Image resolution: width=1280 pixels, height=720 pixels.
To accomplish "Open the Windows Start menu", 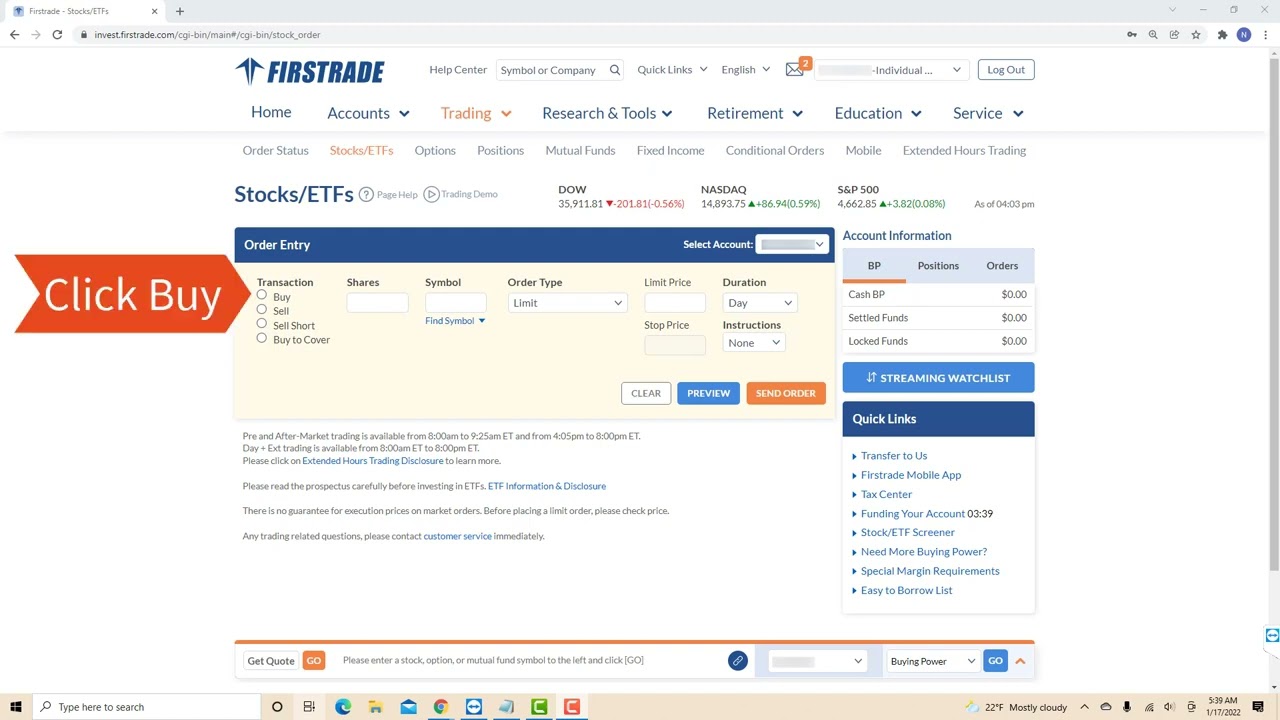I will 15,707.
